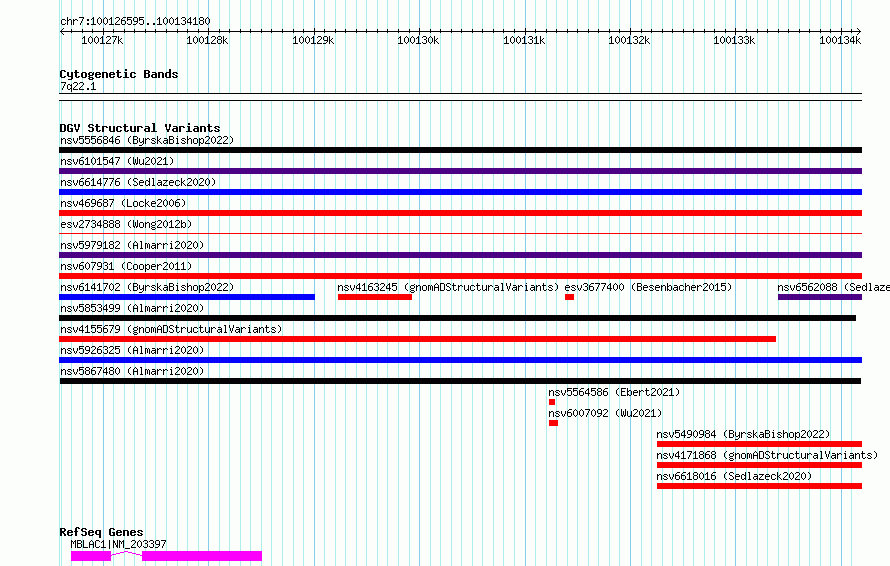Click nsv5979182 (Almarri2020) label

point(132,245)
